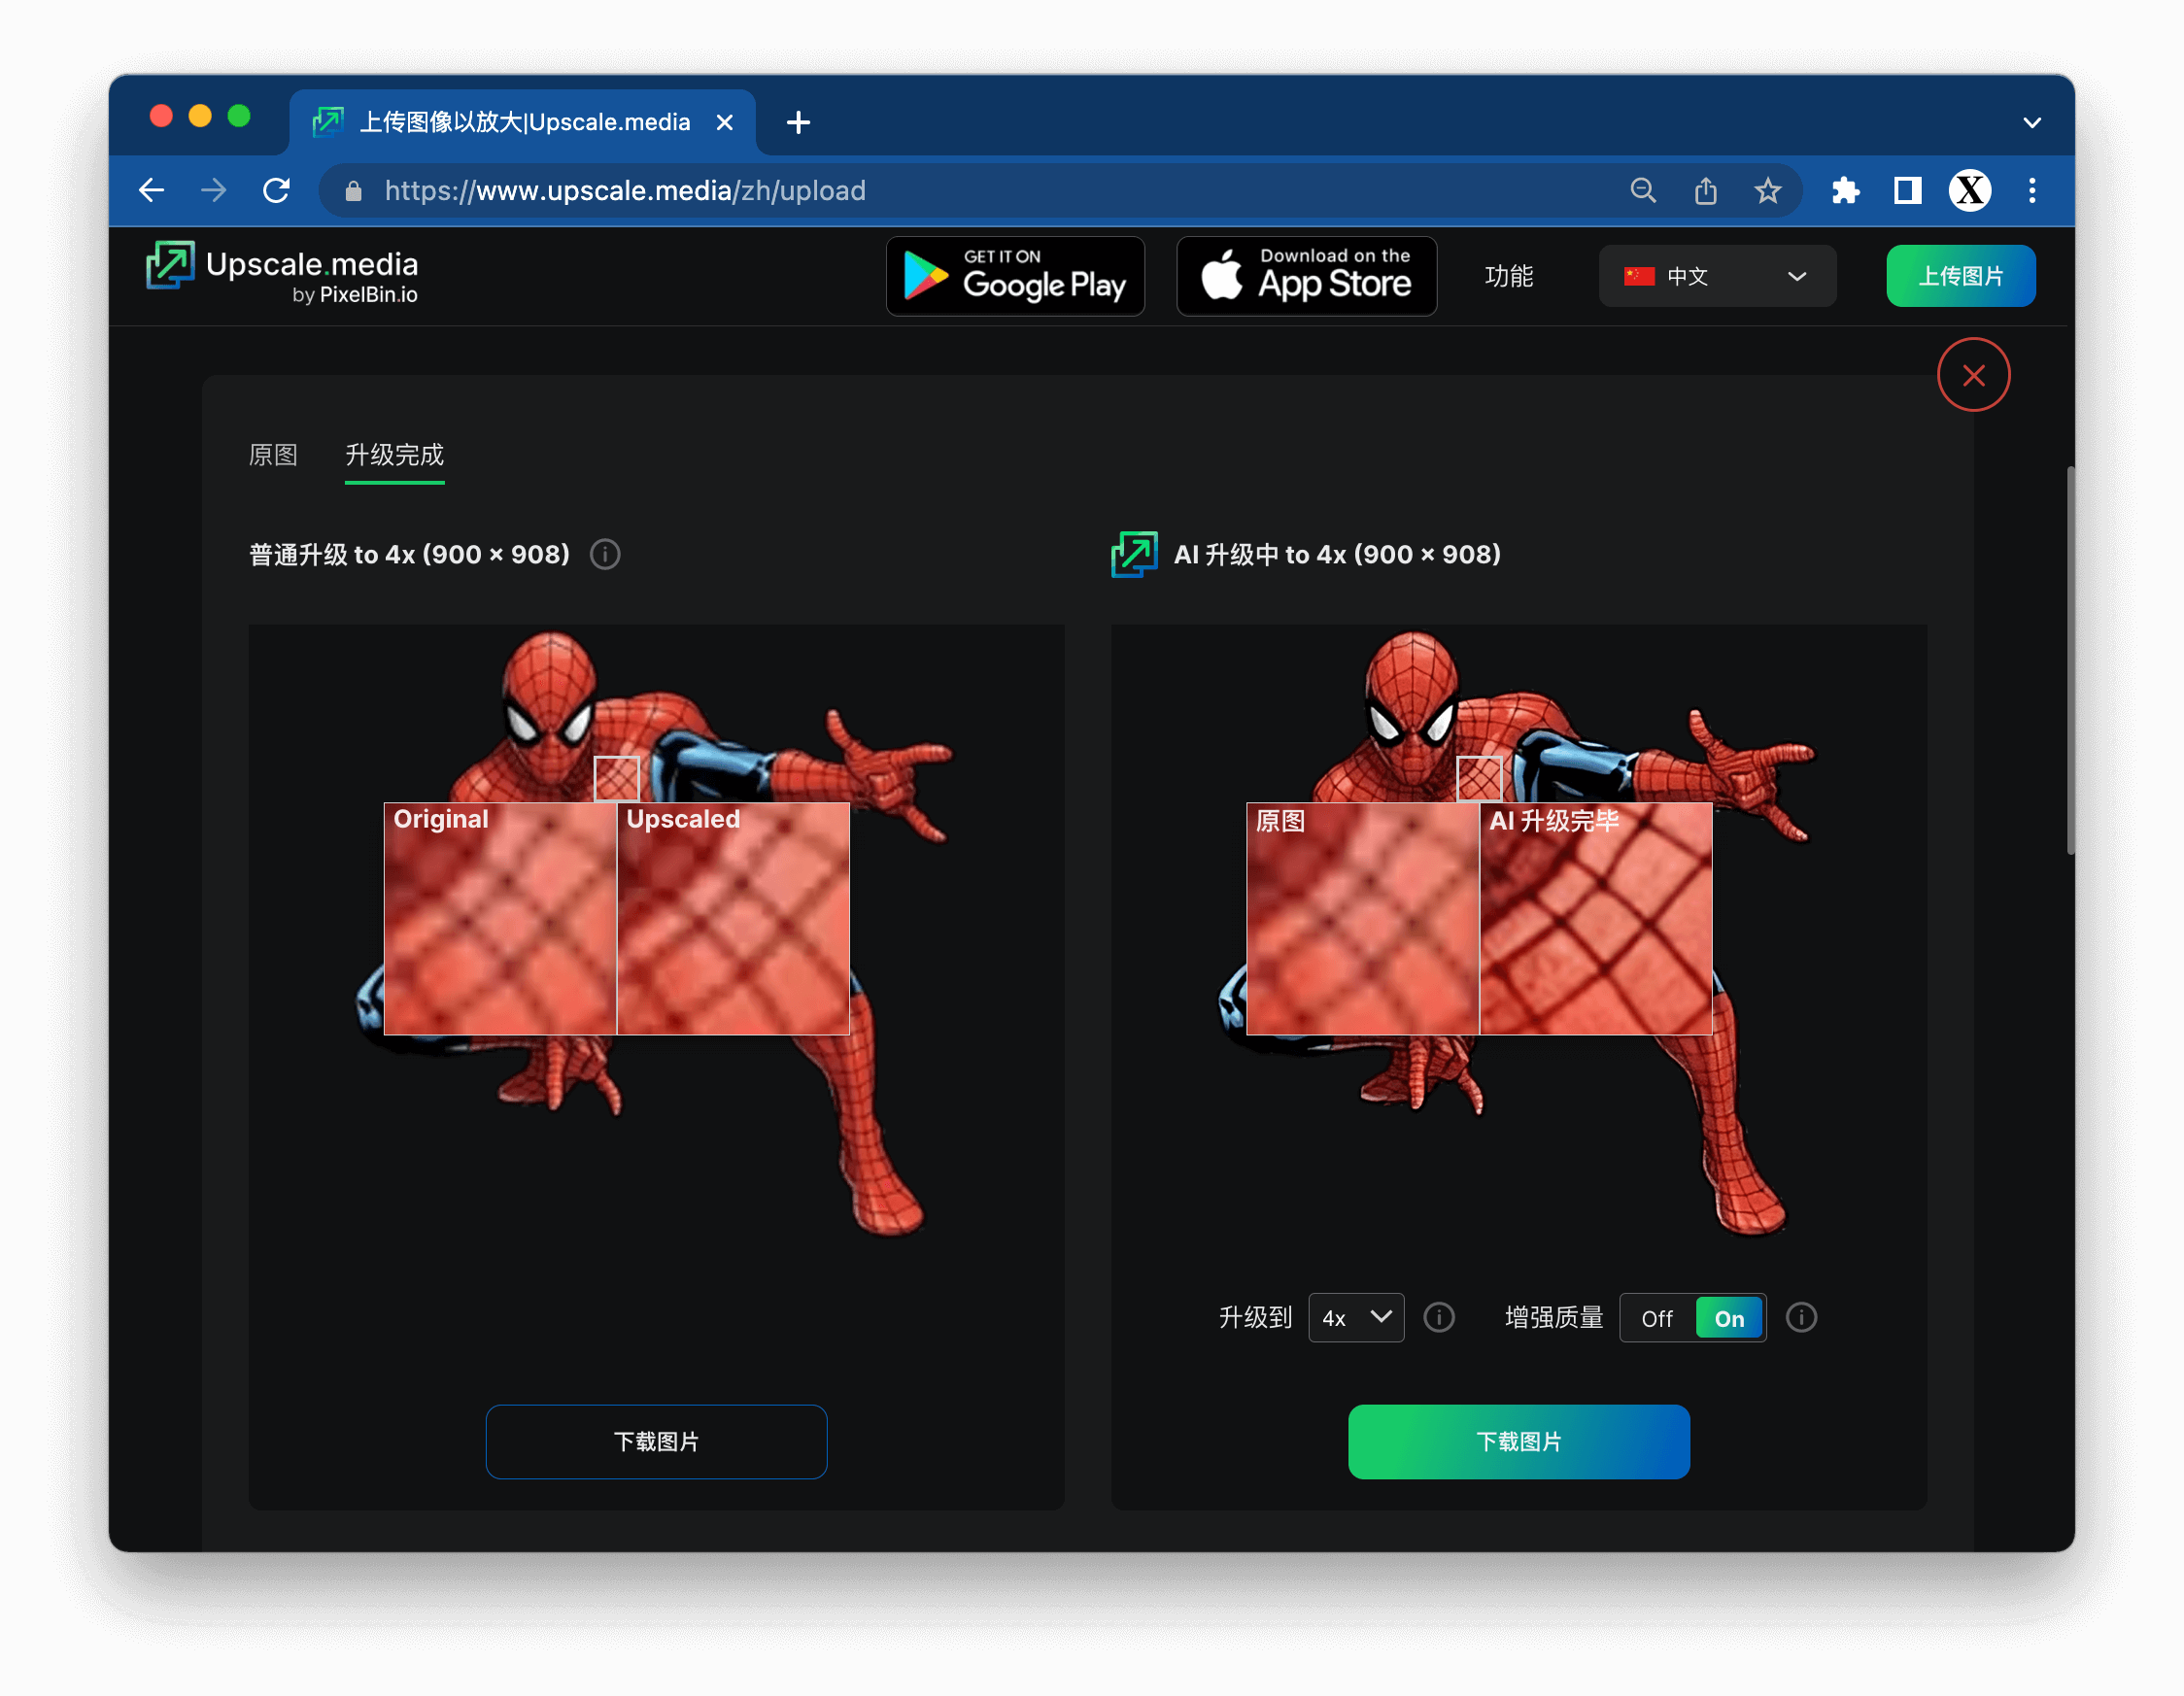
Task: Open the 4x upscale factor dropdown
Action: pos(1356,1318)
